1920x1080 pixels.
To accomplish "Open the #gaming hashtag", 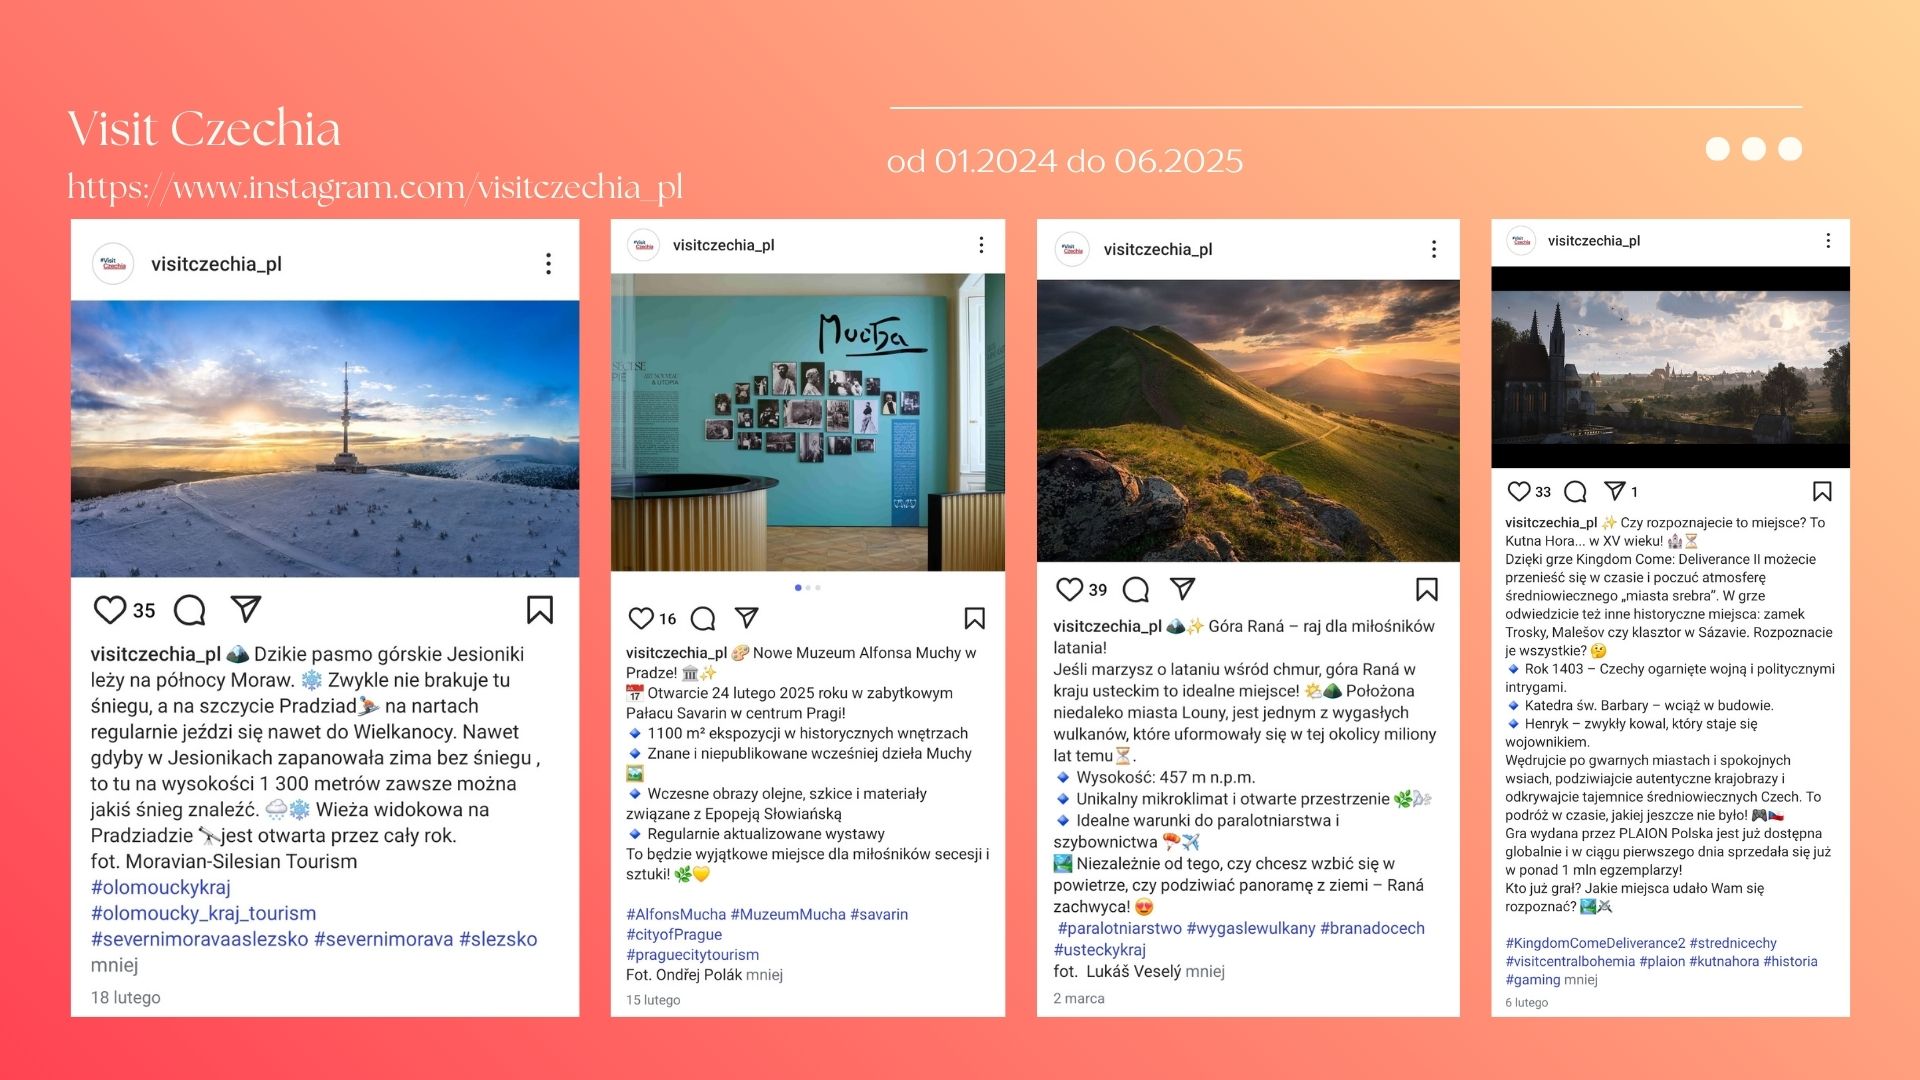I will click(1533, 980).
